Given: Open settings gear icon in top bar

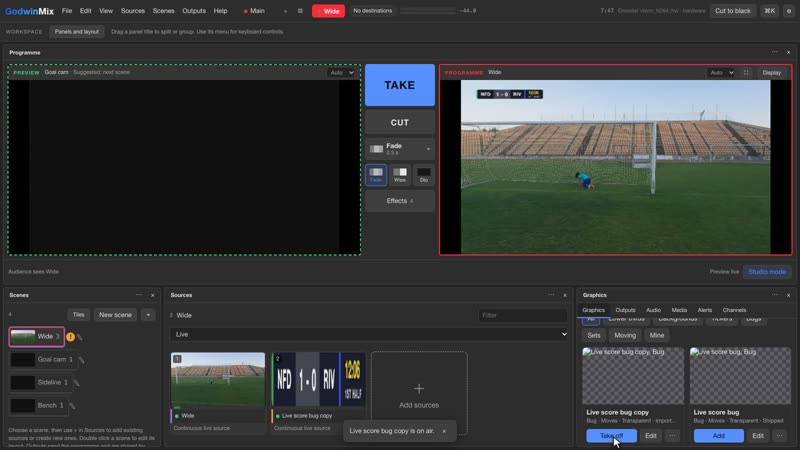Looking at the screenshot, I should click(x=789, y=11).
